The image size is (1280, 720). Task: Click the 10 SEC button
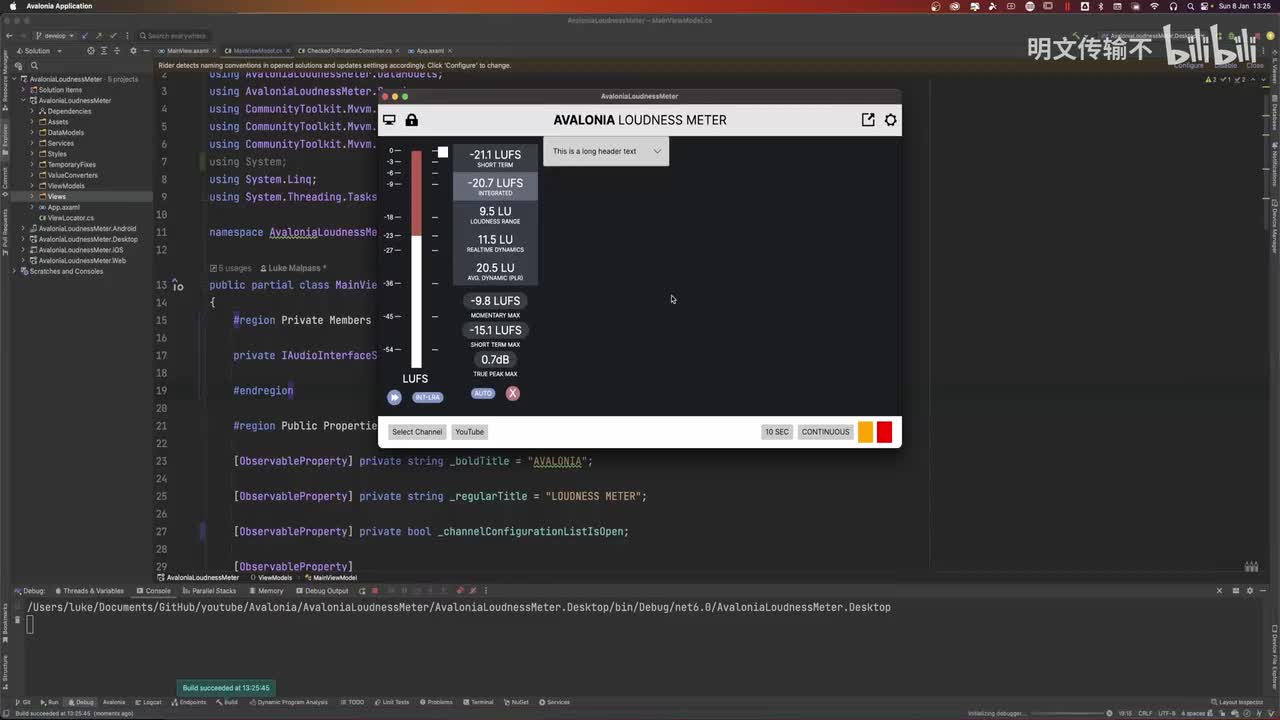click(777, 432)
